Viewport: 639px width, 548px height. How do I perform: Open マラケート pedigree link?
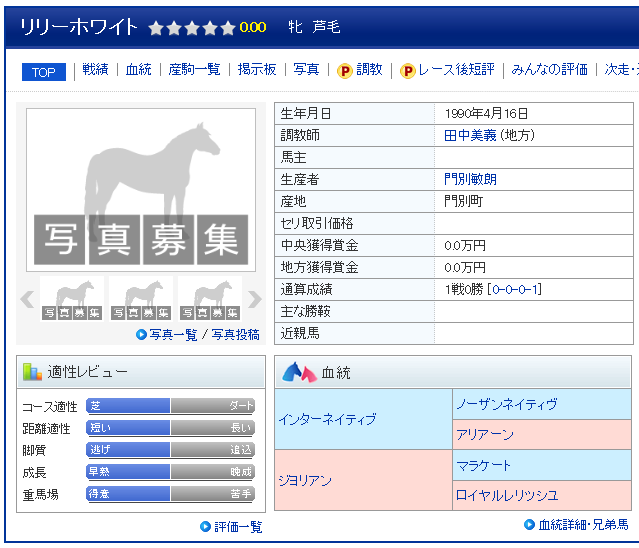[x=483, y=465]
